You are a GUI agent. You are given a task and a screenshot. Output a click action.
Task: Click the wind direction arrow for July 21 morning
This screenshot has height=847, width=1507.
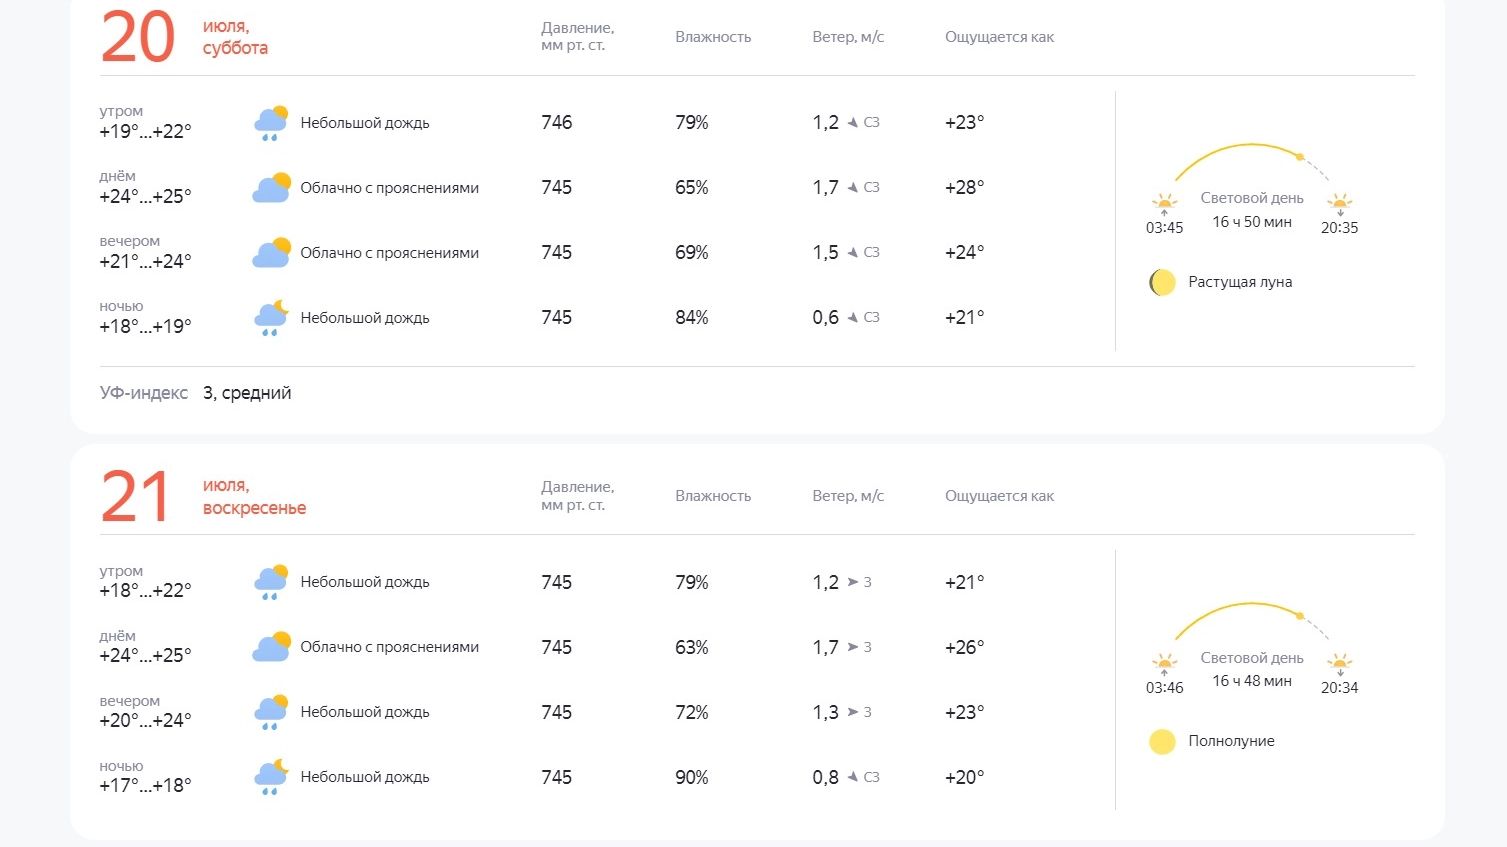coord(853,582)
